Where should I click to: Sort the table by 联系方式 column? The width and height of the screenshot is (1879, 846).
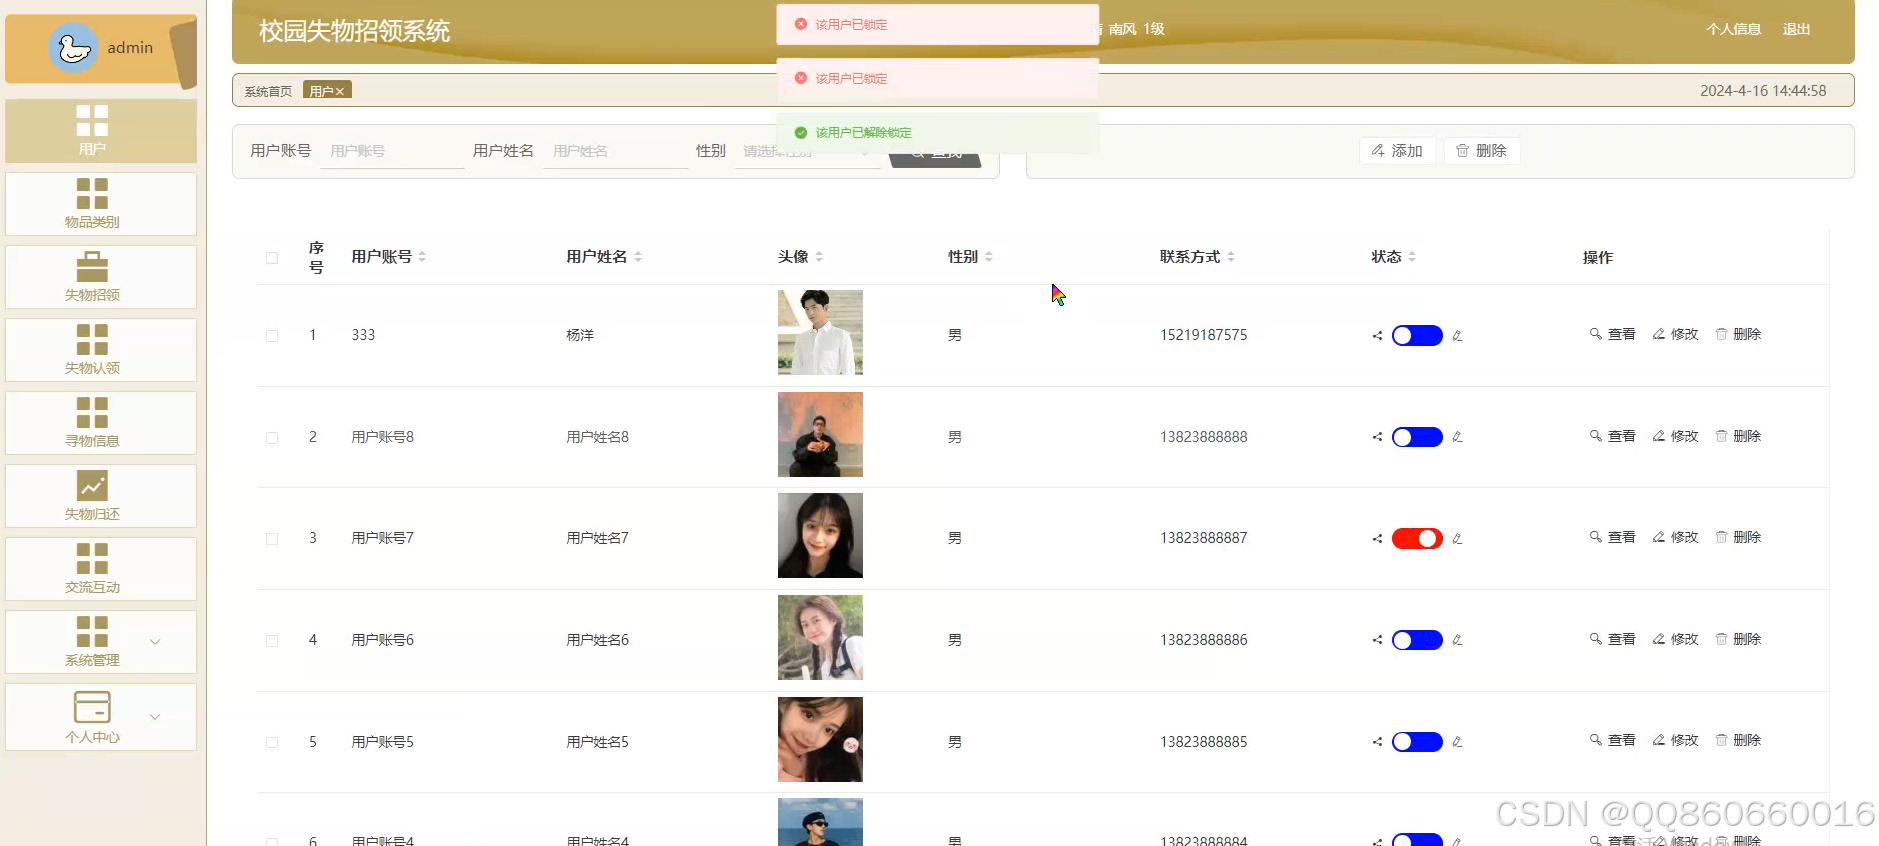(x=1231, y=257)
